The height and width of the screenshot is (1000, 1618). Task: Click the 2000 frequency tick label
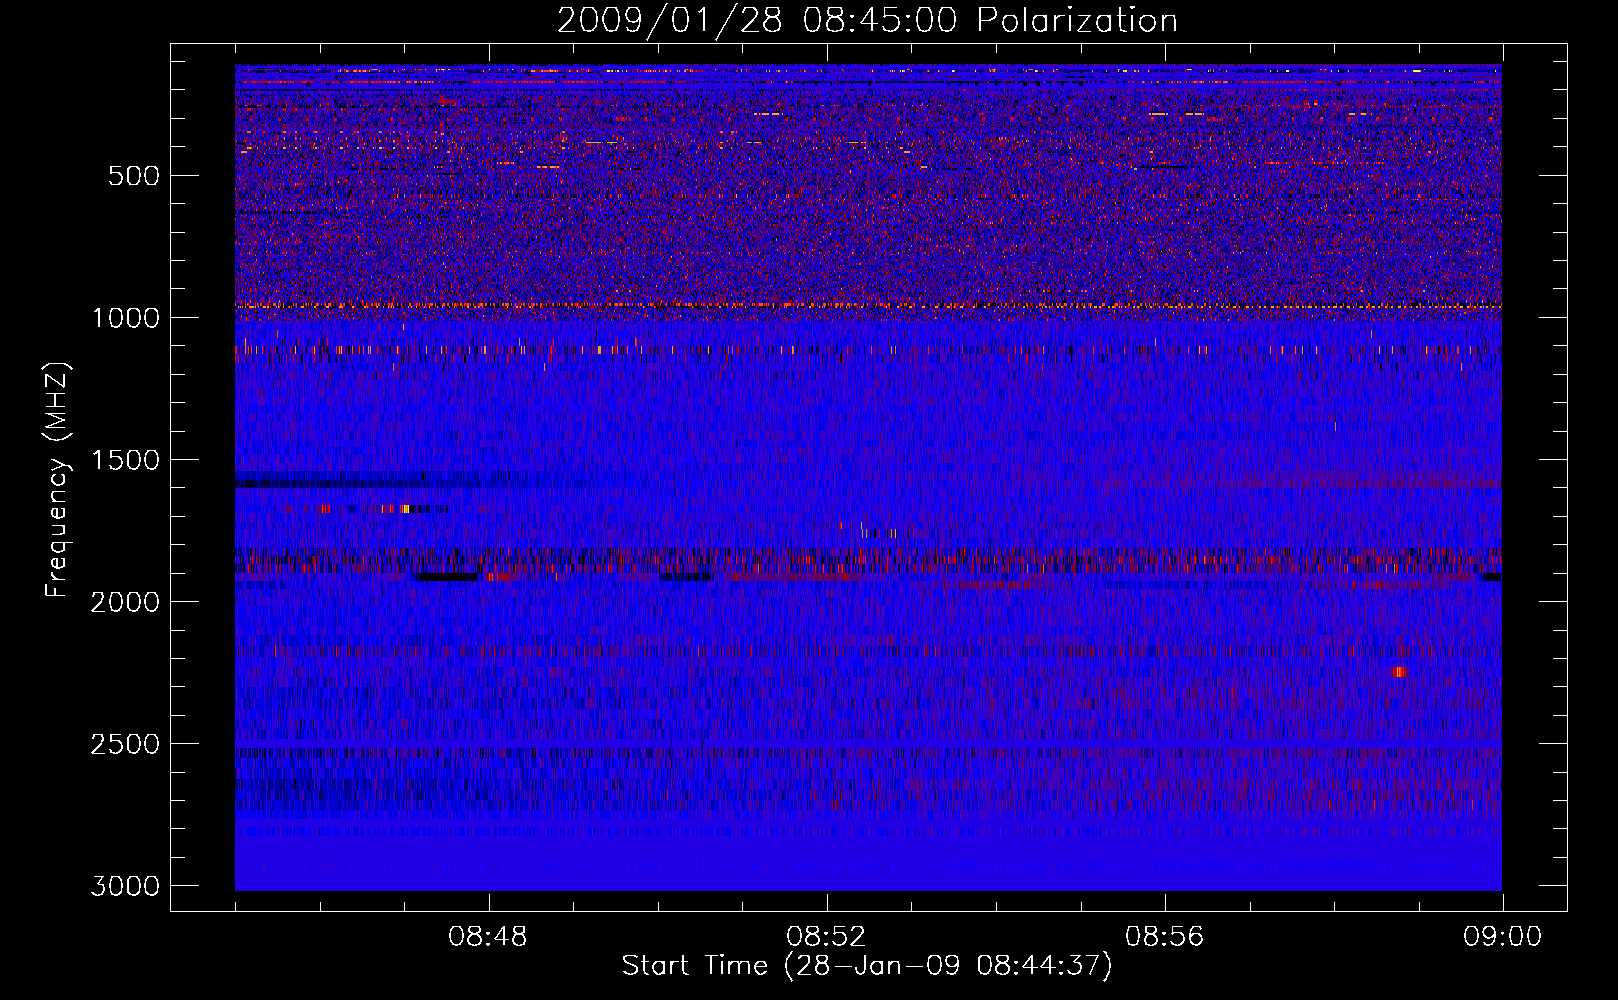[x=125, y=602]
